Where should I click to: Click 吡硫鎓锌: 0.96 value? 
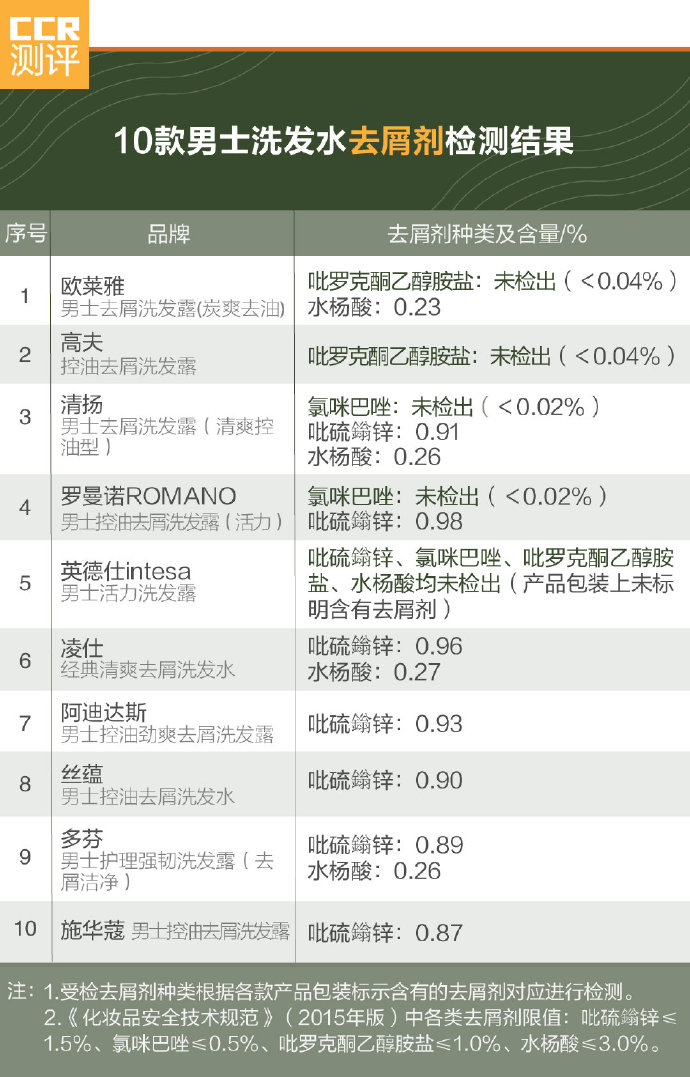(x=385, y=646)
